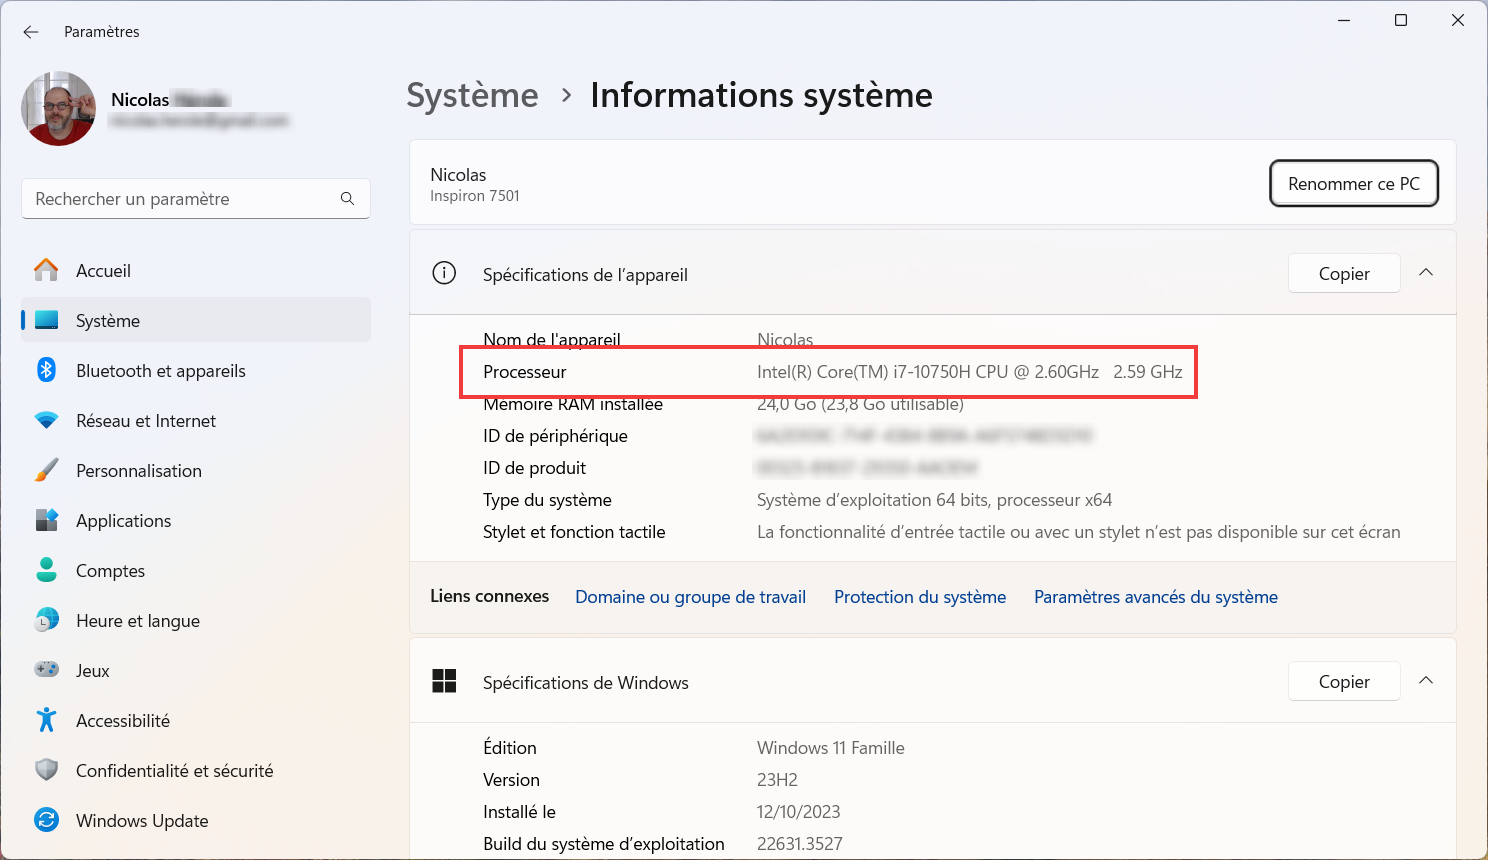Click the install date 12/10/2023
Viewport: 1488px width, 860px height.
click(x=798, y=812)
